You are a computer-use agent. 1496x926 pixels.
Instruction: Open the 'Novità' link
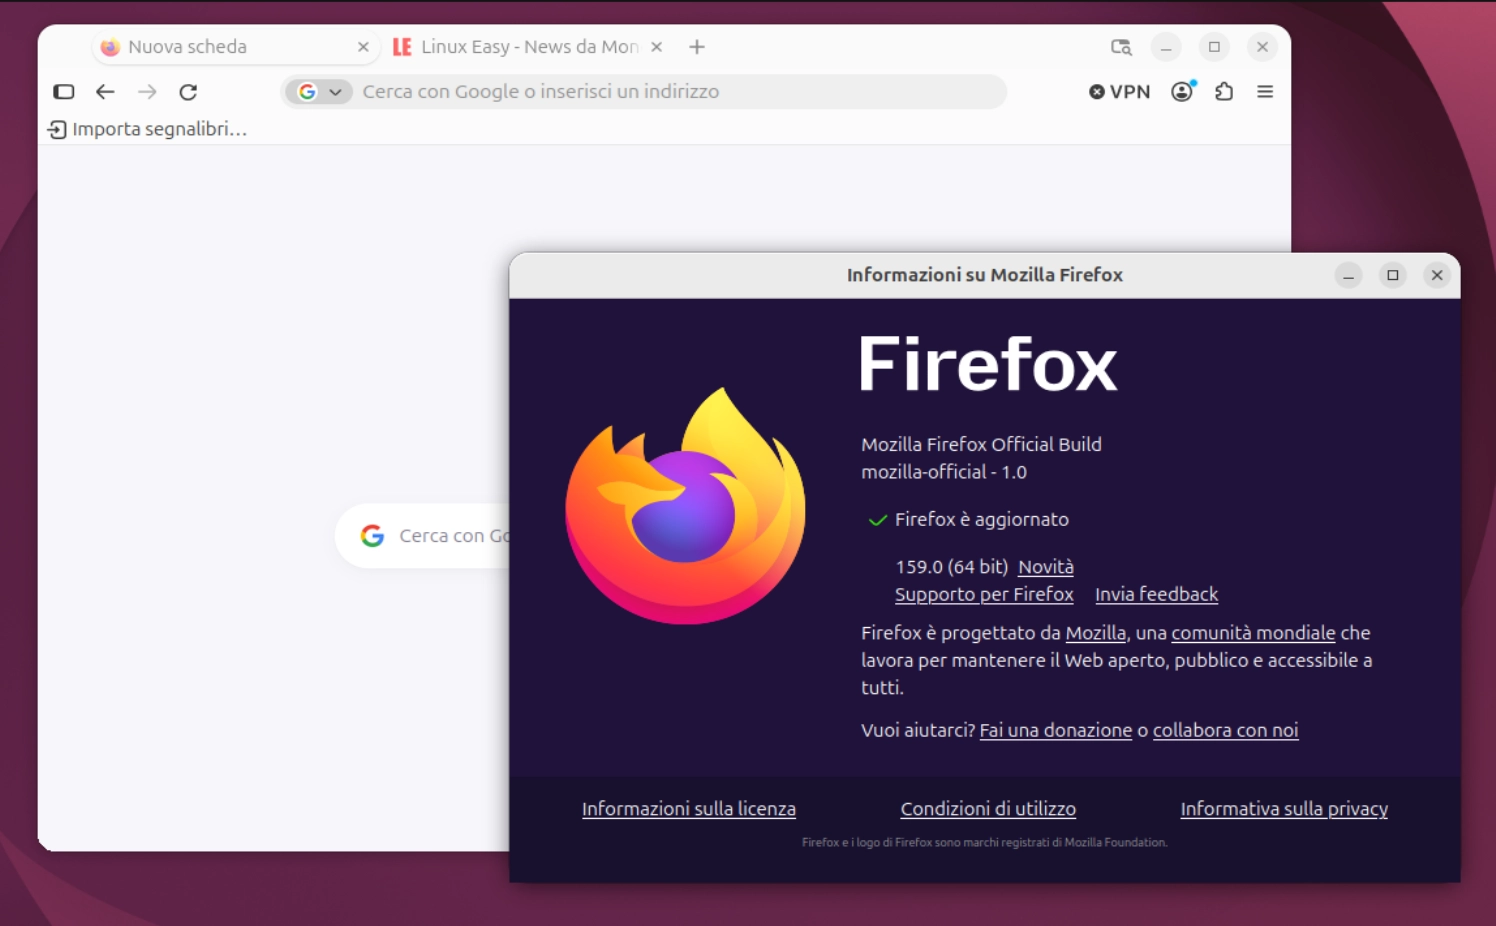(x=1045, y=567)
